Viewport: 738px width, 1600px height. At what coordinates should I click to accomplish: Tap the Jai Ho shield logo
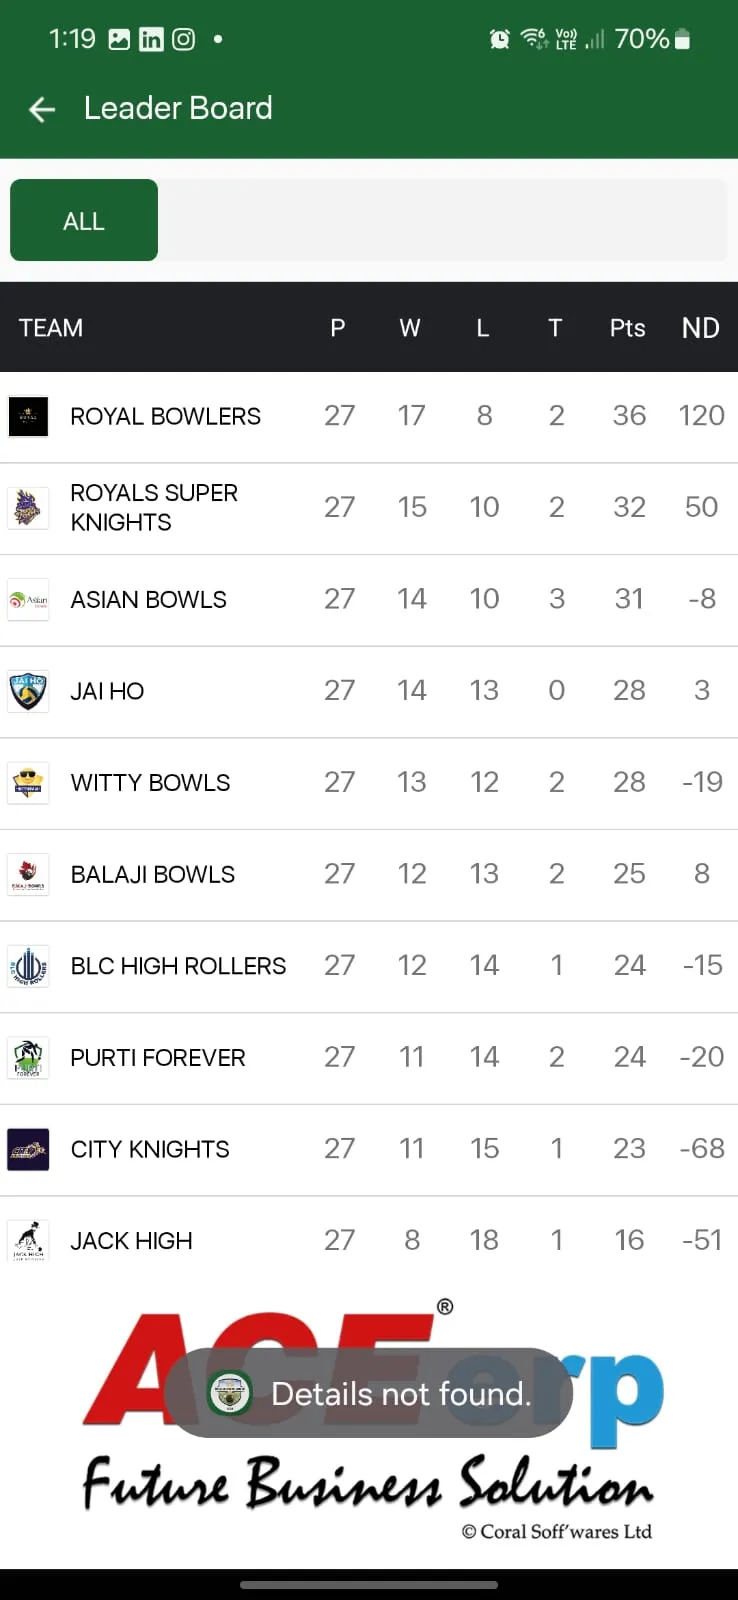click(28, 691)
